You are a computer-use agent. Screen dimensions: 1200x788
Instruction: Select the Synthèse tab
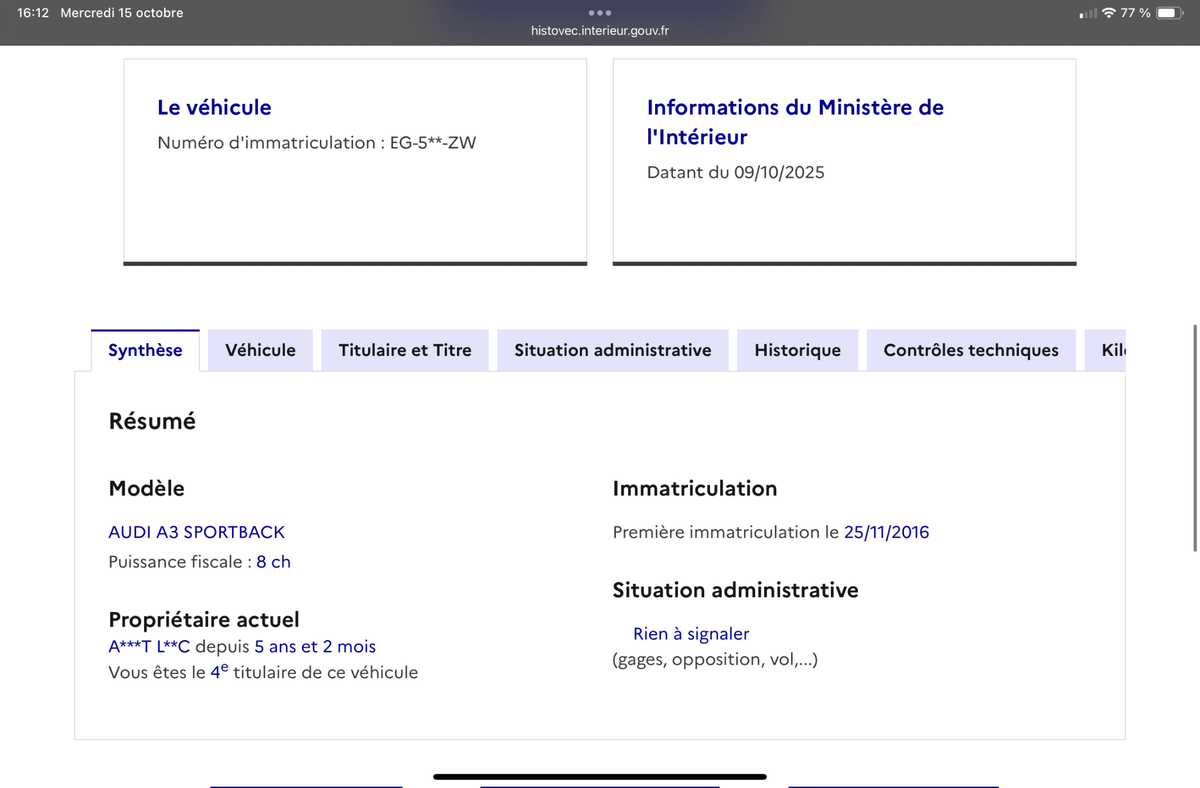pyautogui.click(x=145, y=350)
